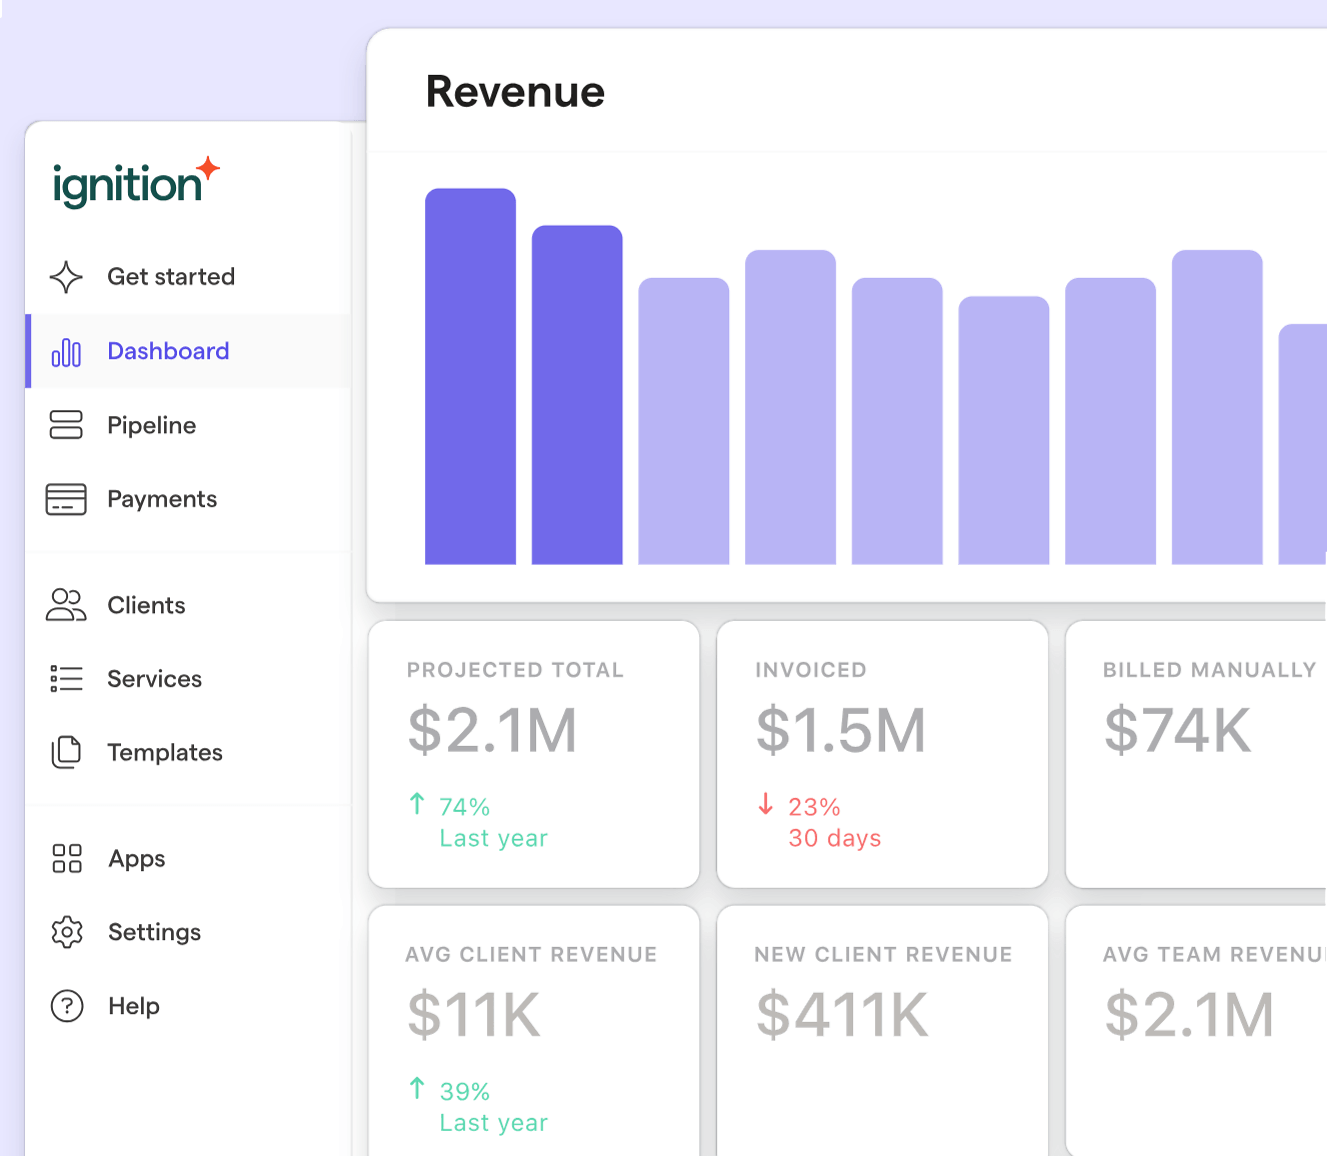Open the Projected Total card

(534, 754)
